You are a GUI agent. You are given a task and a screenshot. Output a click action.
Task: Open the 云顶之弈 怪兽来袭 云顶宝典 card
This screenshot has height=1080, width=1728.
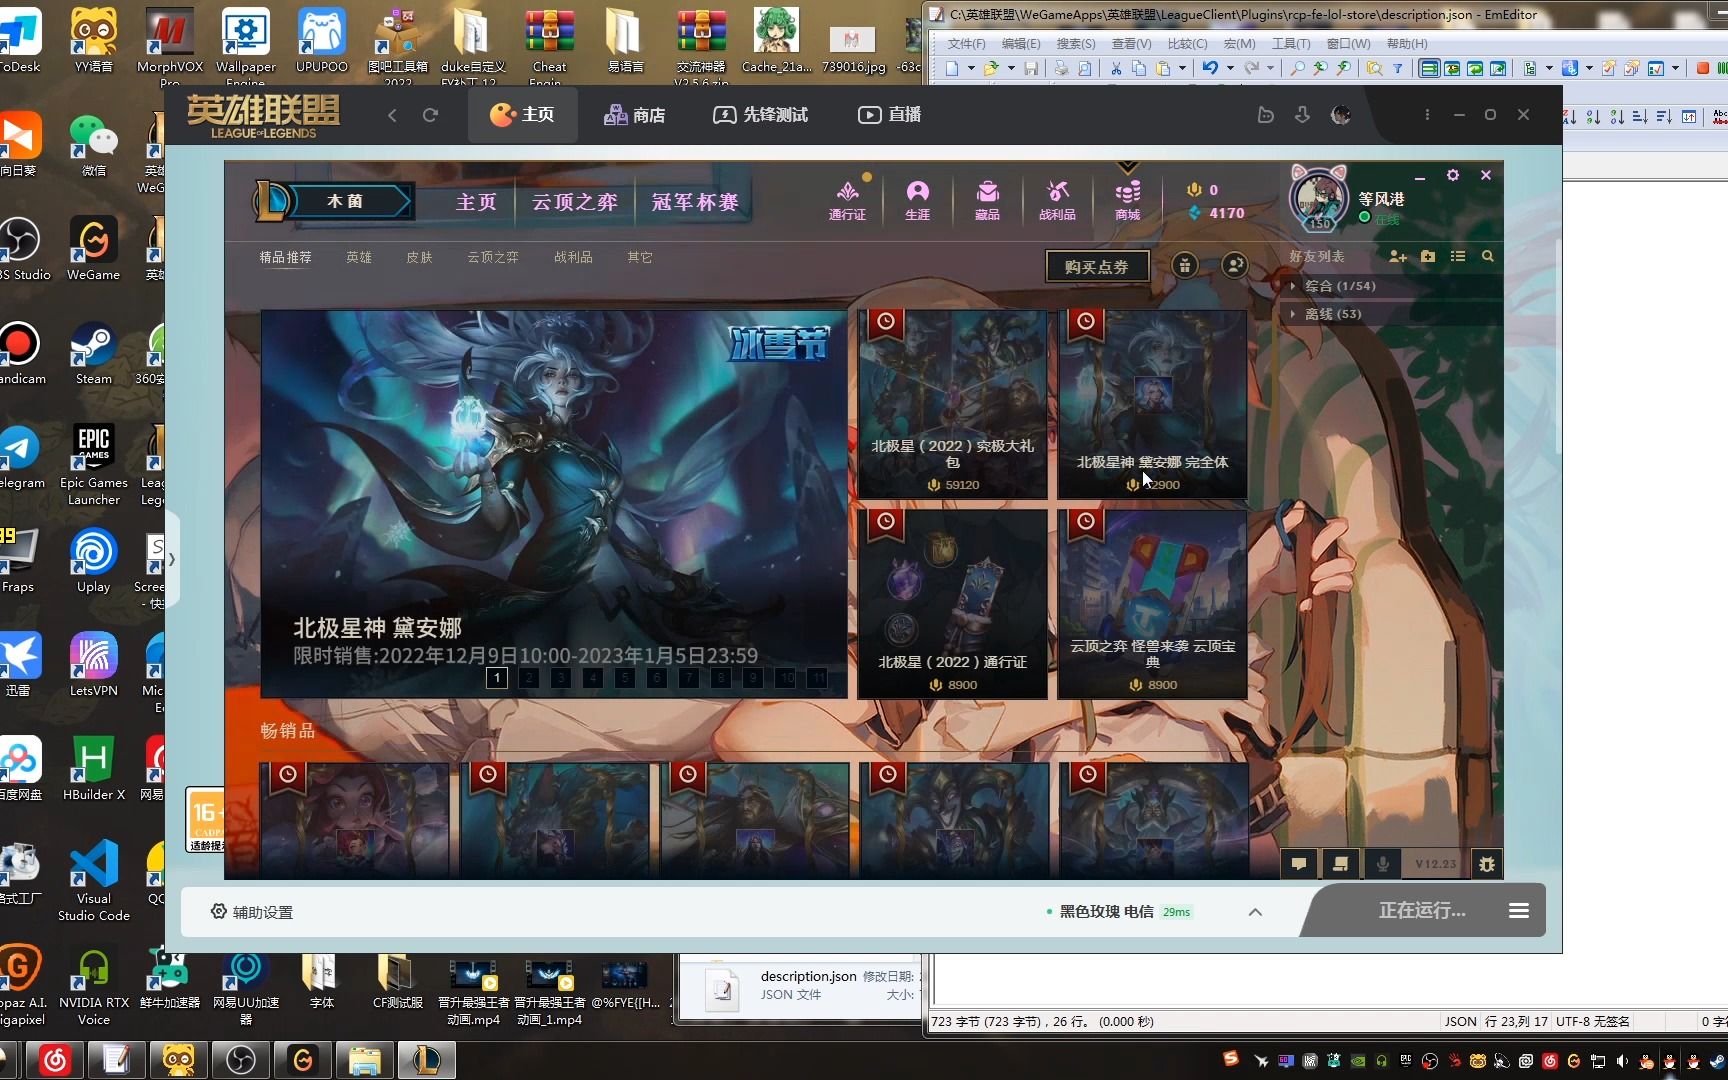[1153, 604]
